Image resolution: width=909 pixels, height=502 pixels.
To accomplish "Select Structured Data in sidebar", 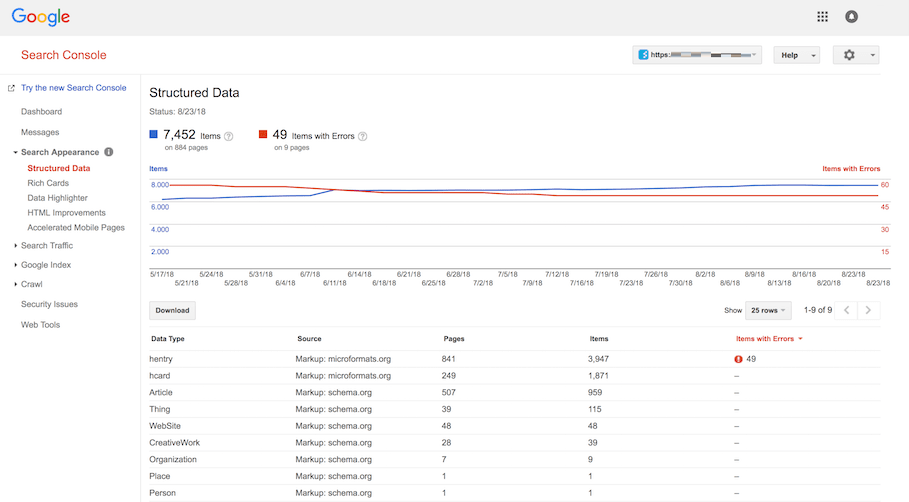I will (x=59, y=168).
